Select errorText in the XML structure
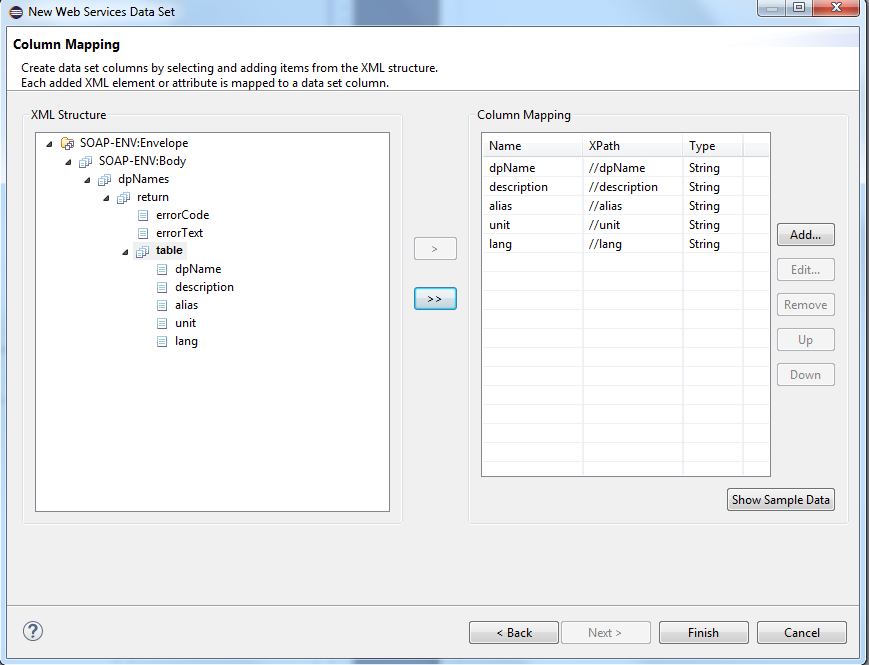869x665 pixels. click(180, 233)
